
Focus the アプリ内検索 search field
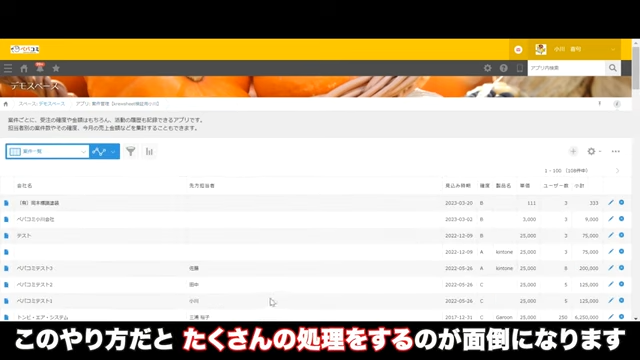(x=566, y=68)
